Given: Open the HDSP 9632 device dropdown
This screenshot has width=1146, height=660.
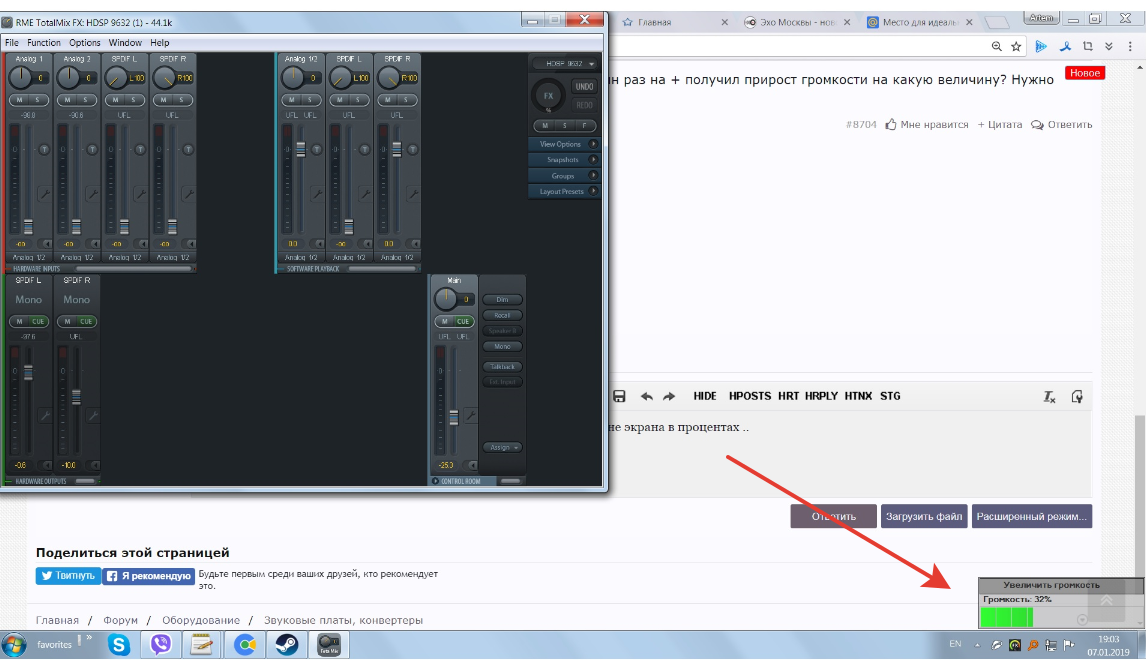Looking at the screenshot, I should pyautogui.click(x=563, y=64).
